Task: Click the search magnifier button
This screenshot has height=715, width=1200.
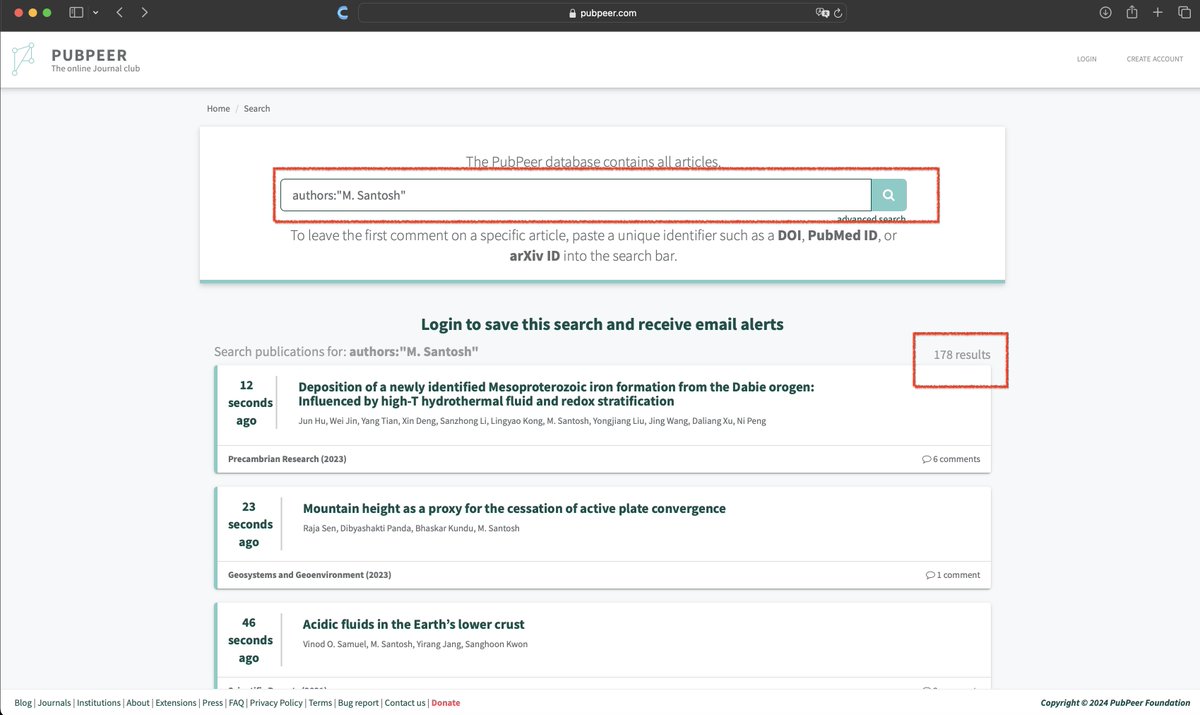Action: [x=888, y=193]
